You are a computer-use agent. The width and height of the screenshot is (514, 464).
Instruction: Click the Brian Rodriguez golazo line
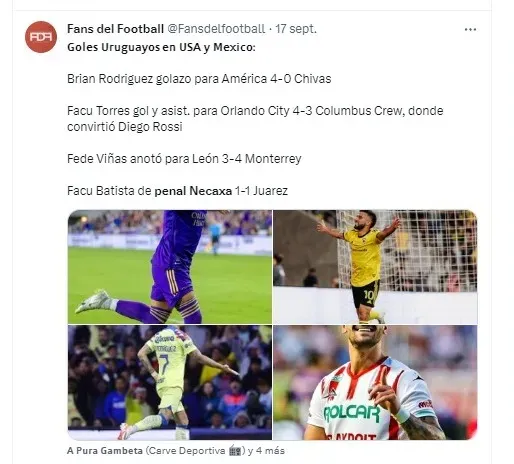pyautogui.click(x=199, y=79)
